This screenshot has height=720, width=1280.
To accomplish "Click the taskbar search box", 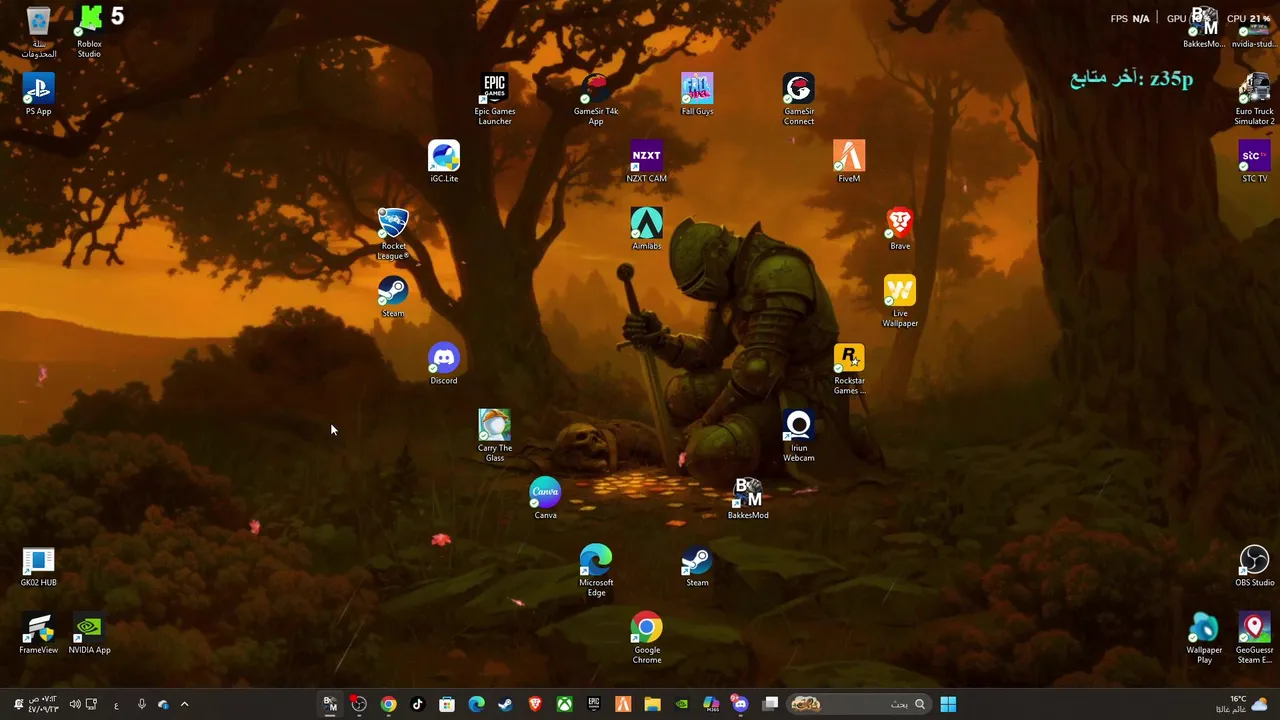I will pyautogui.click(x=860, y=704).
